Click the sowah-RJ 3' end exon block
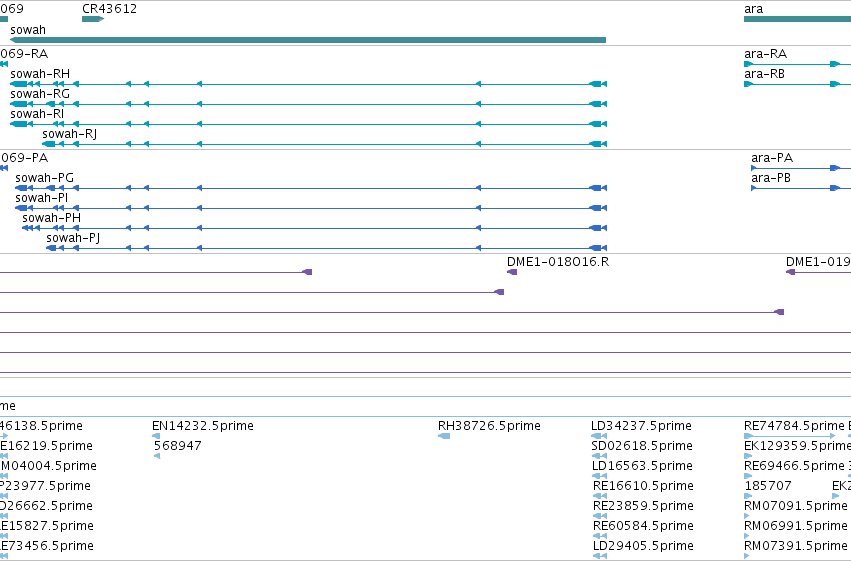851x561 pixels. (x=49, y=144)
